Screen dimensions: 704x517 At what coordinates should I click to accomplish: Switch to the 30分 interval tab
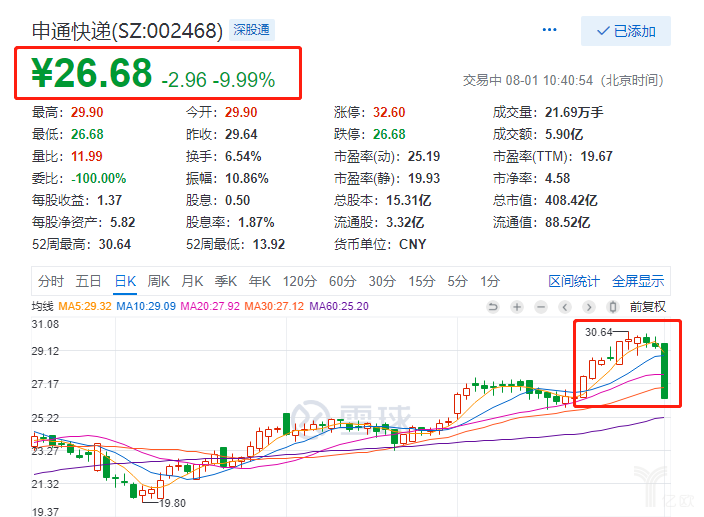pyautogui.click(x=382, y=281)
